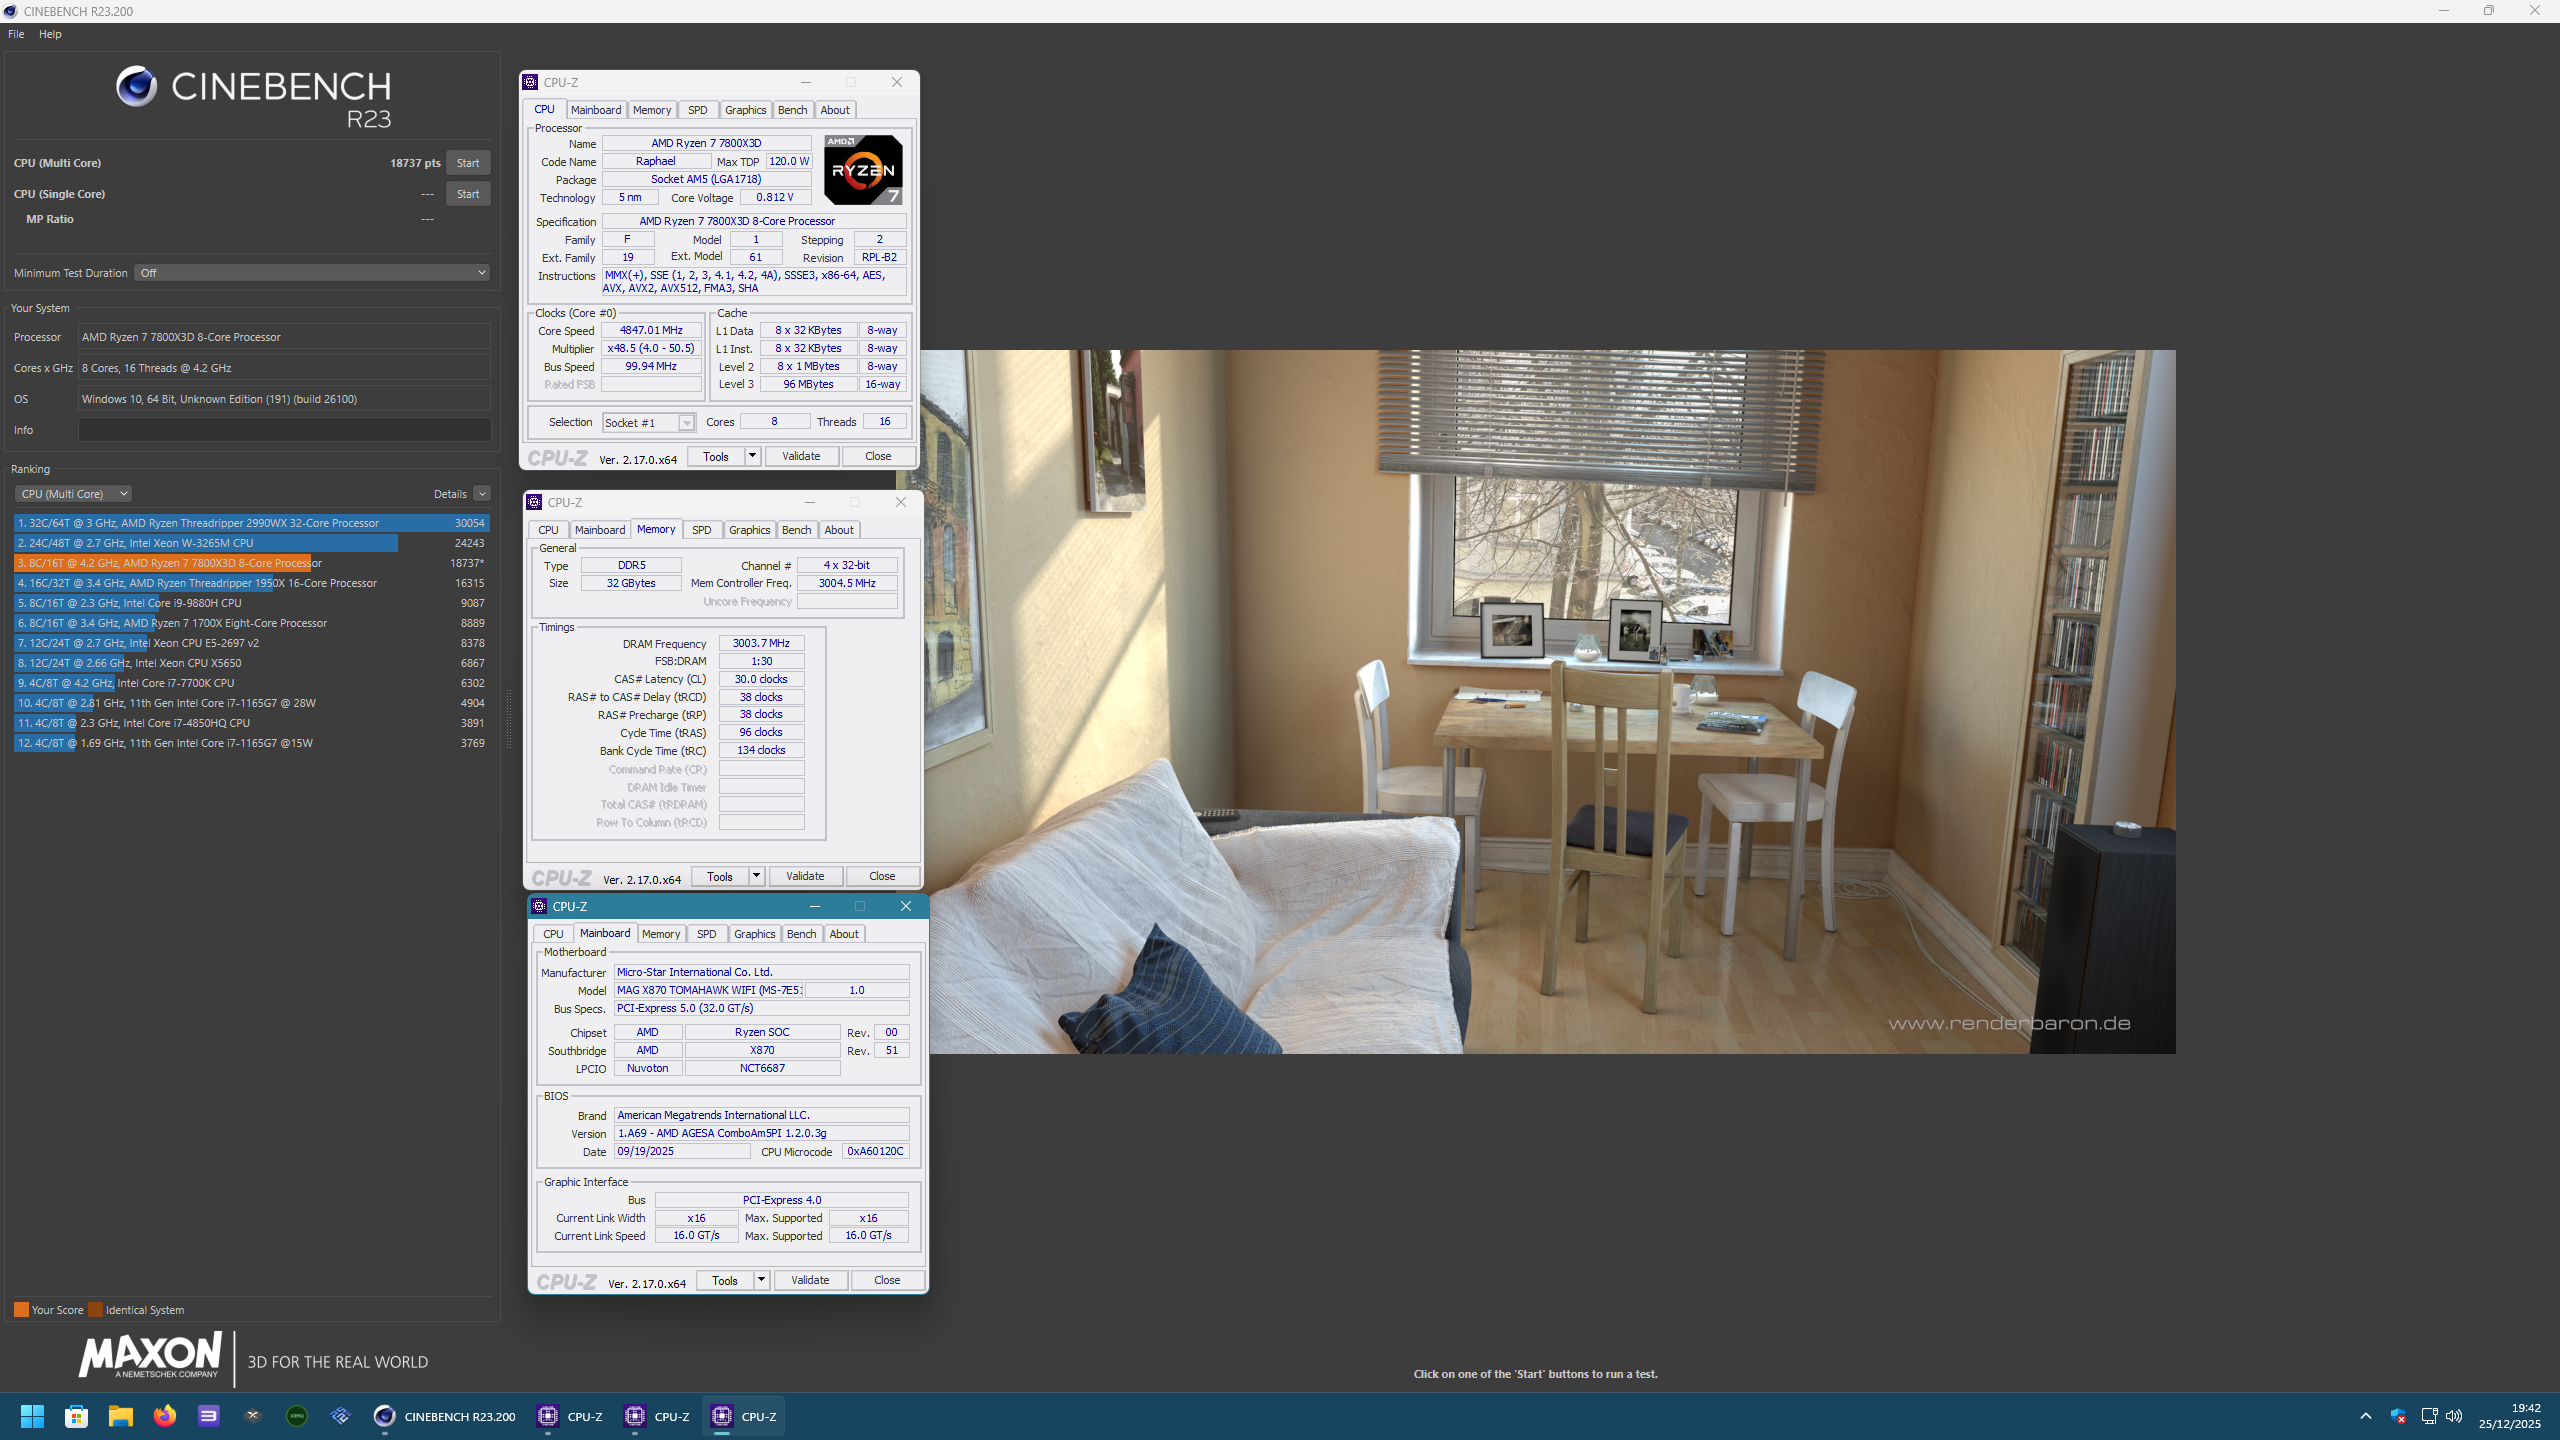Click the Info input field

pyautogui.click(x=284, y=430)
